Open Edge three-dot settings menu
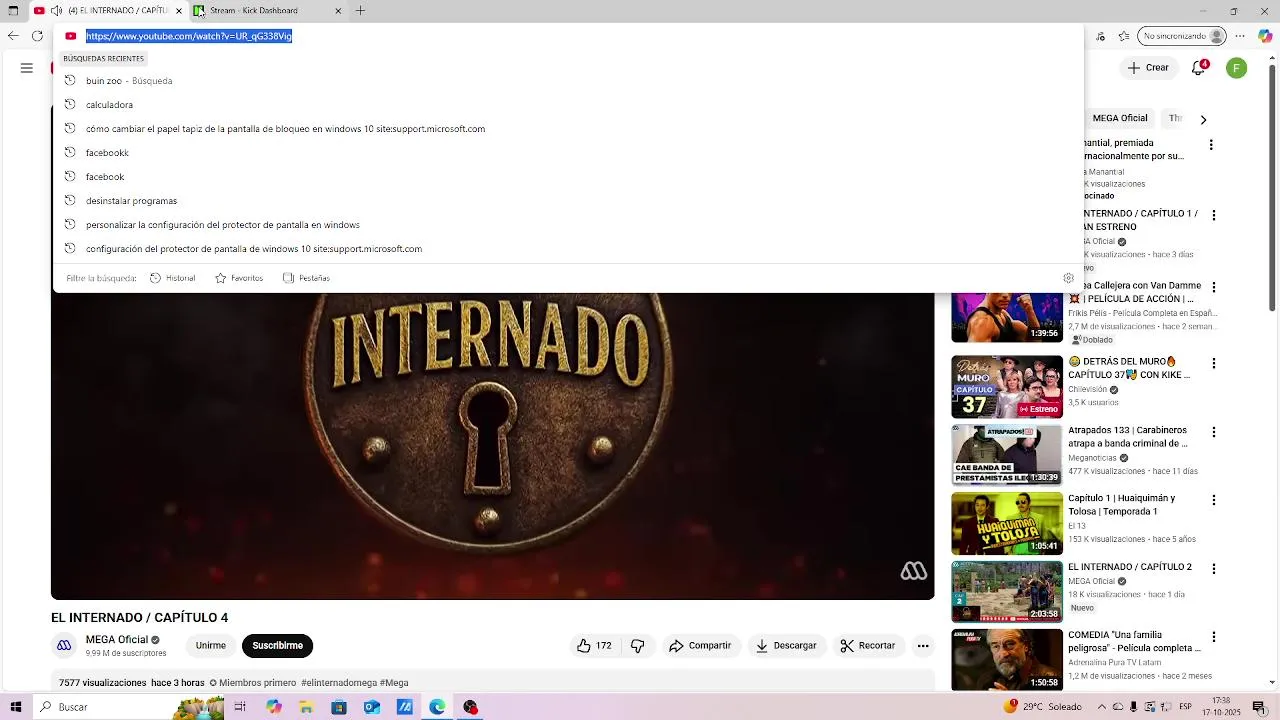Image resolution: width=1280 pixels, height=720 pixels. click(1241, 36)
